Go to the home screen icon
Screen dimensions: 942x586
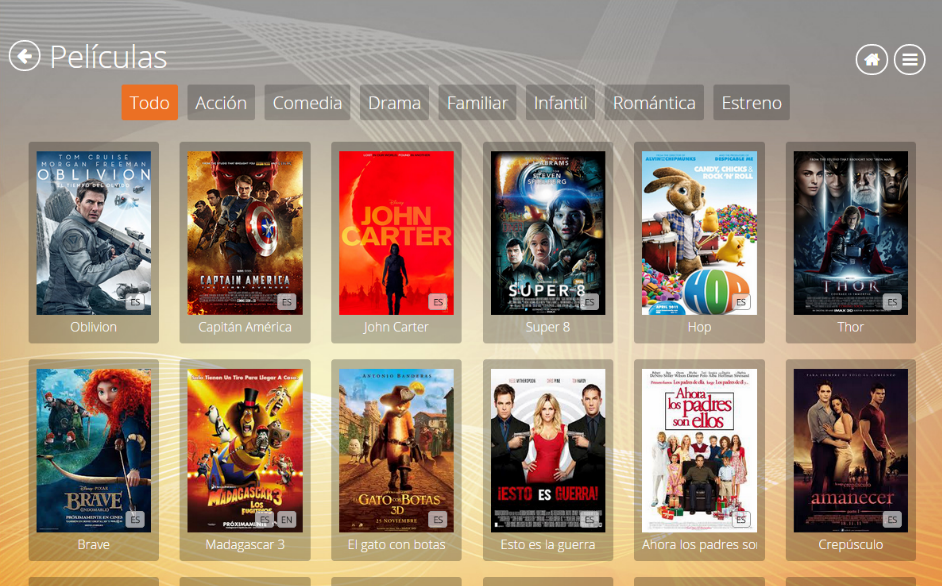pyautogui.click(x=871, y=60)
